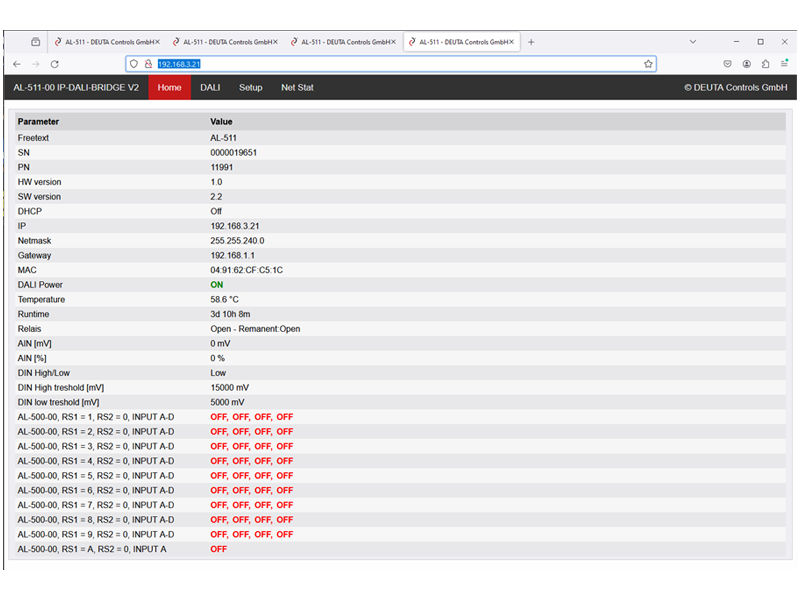Click the address bar showing 192.168.3.21

point(400,64)
